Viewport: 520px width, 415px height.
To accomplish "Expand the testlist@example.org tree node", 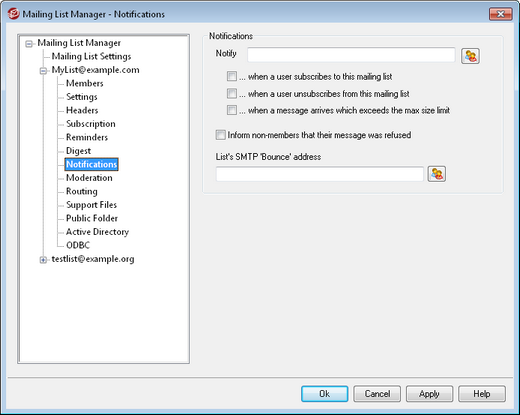I will [43, 260].
